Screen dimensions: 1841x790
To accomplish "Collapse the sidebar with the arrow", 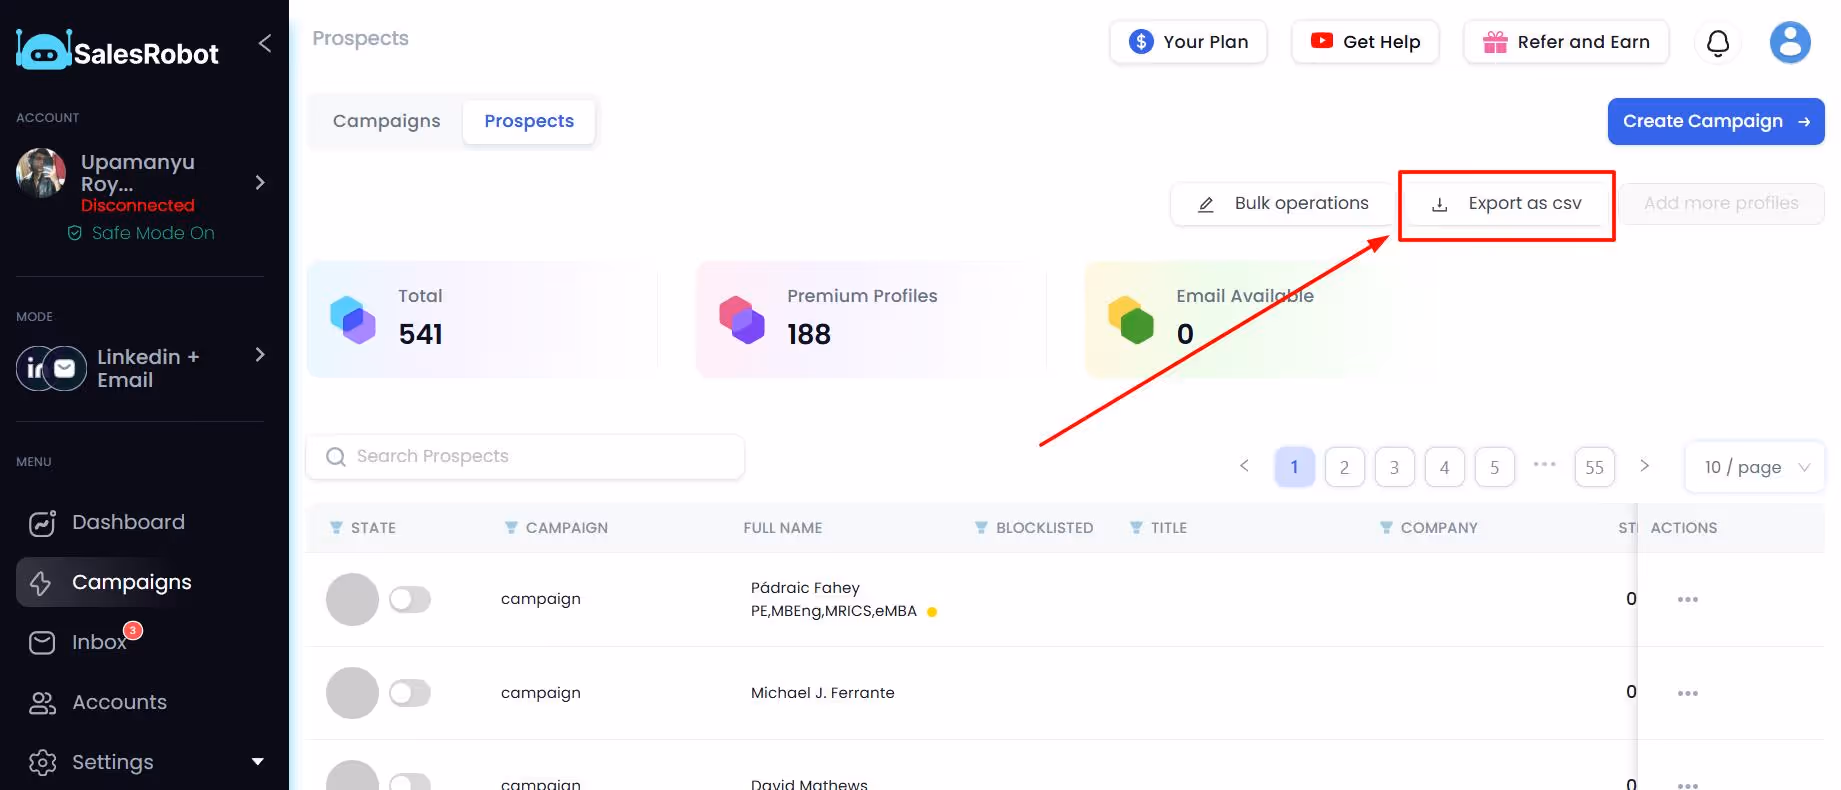I will pyautogui.click(x=265, y=43).
